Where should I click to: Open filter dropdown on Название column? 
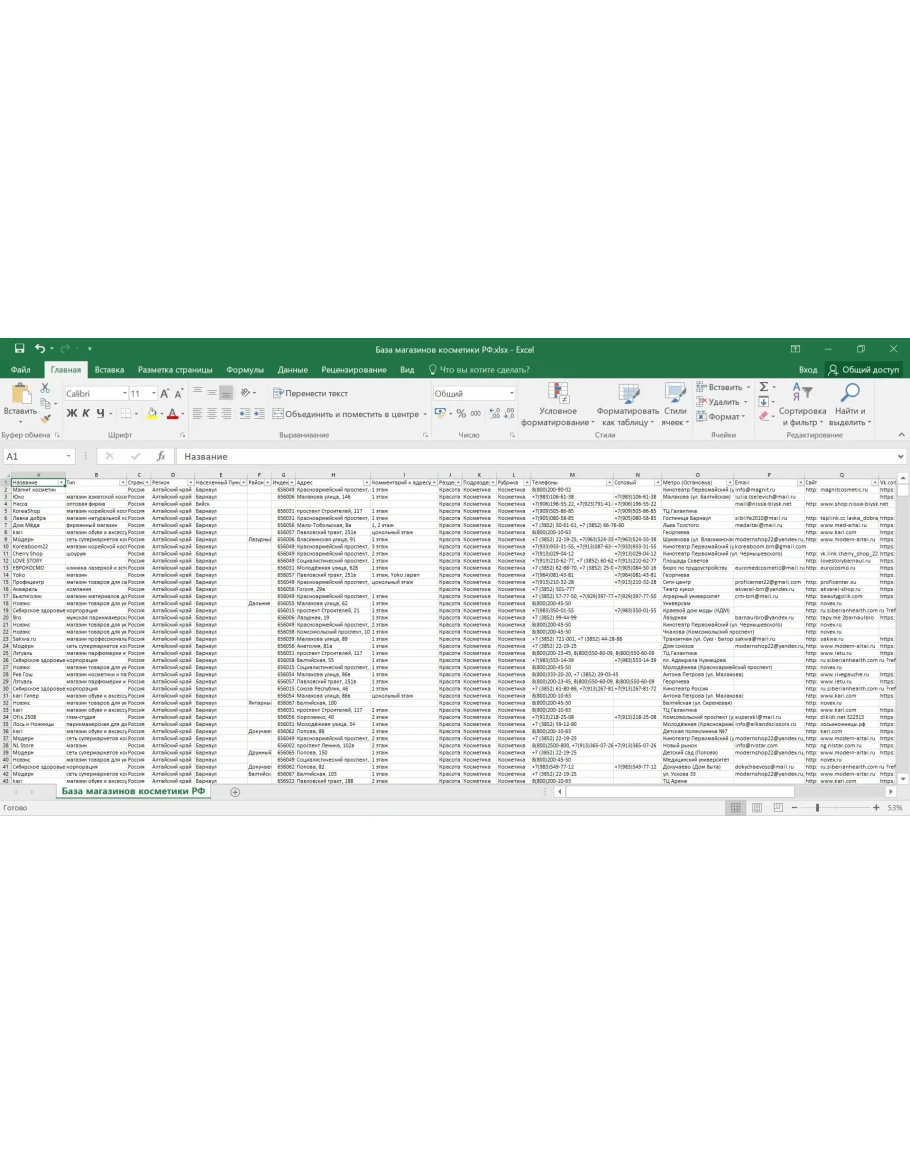click(x=61, y=482)
